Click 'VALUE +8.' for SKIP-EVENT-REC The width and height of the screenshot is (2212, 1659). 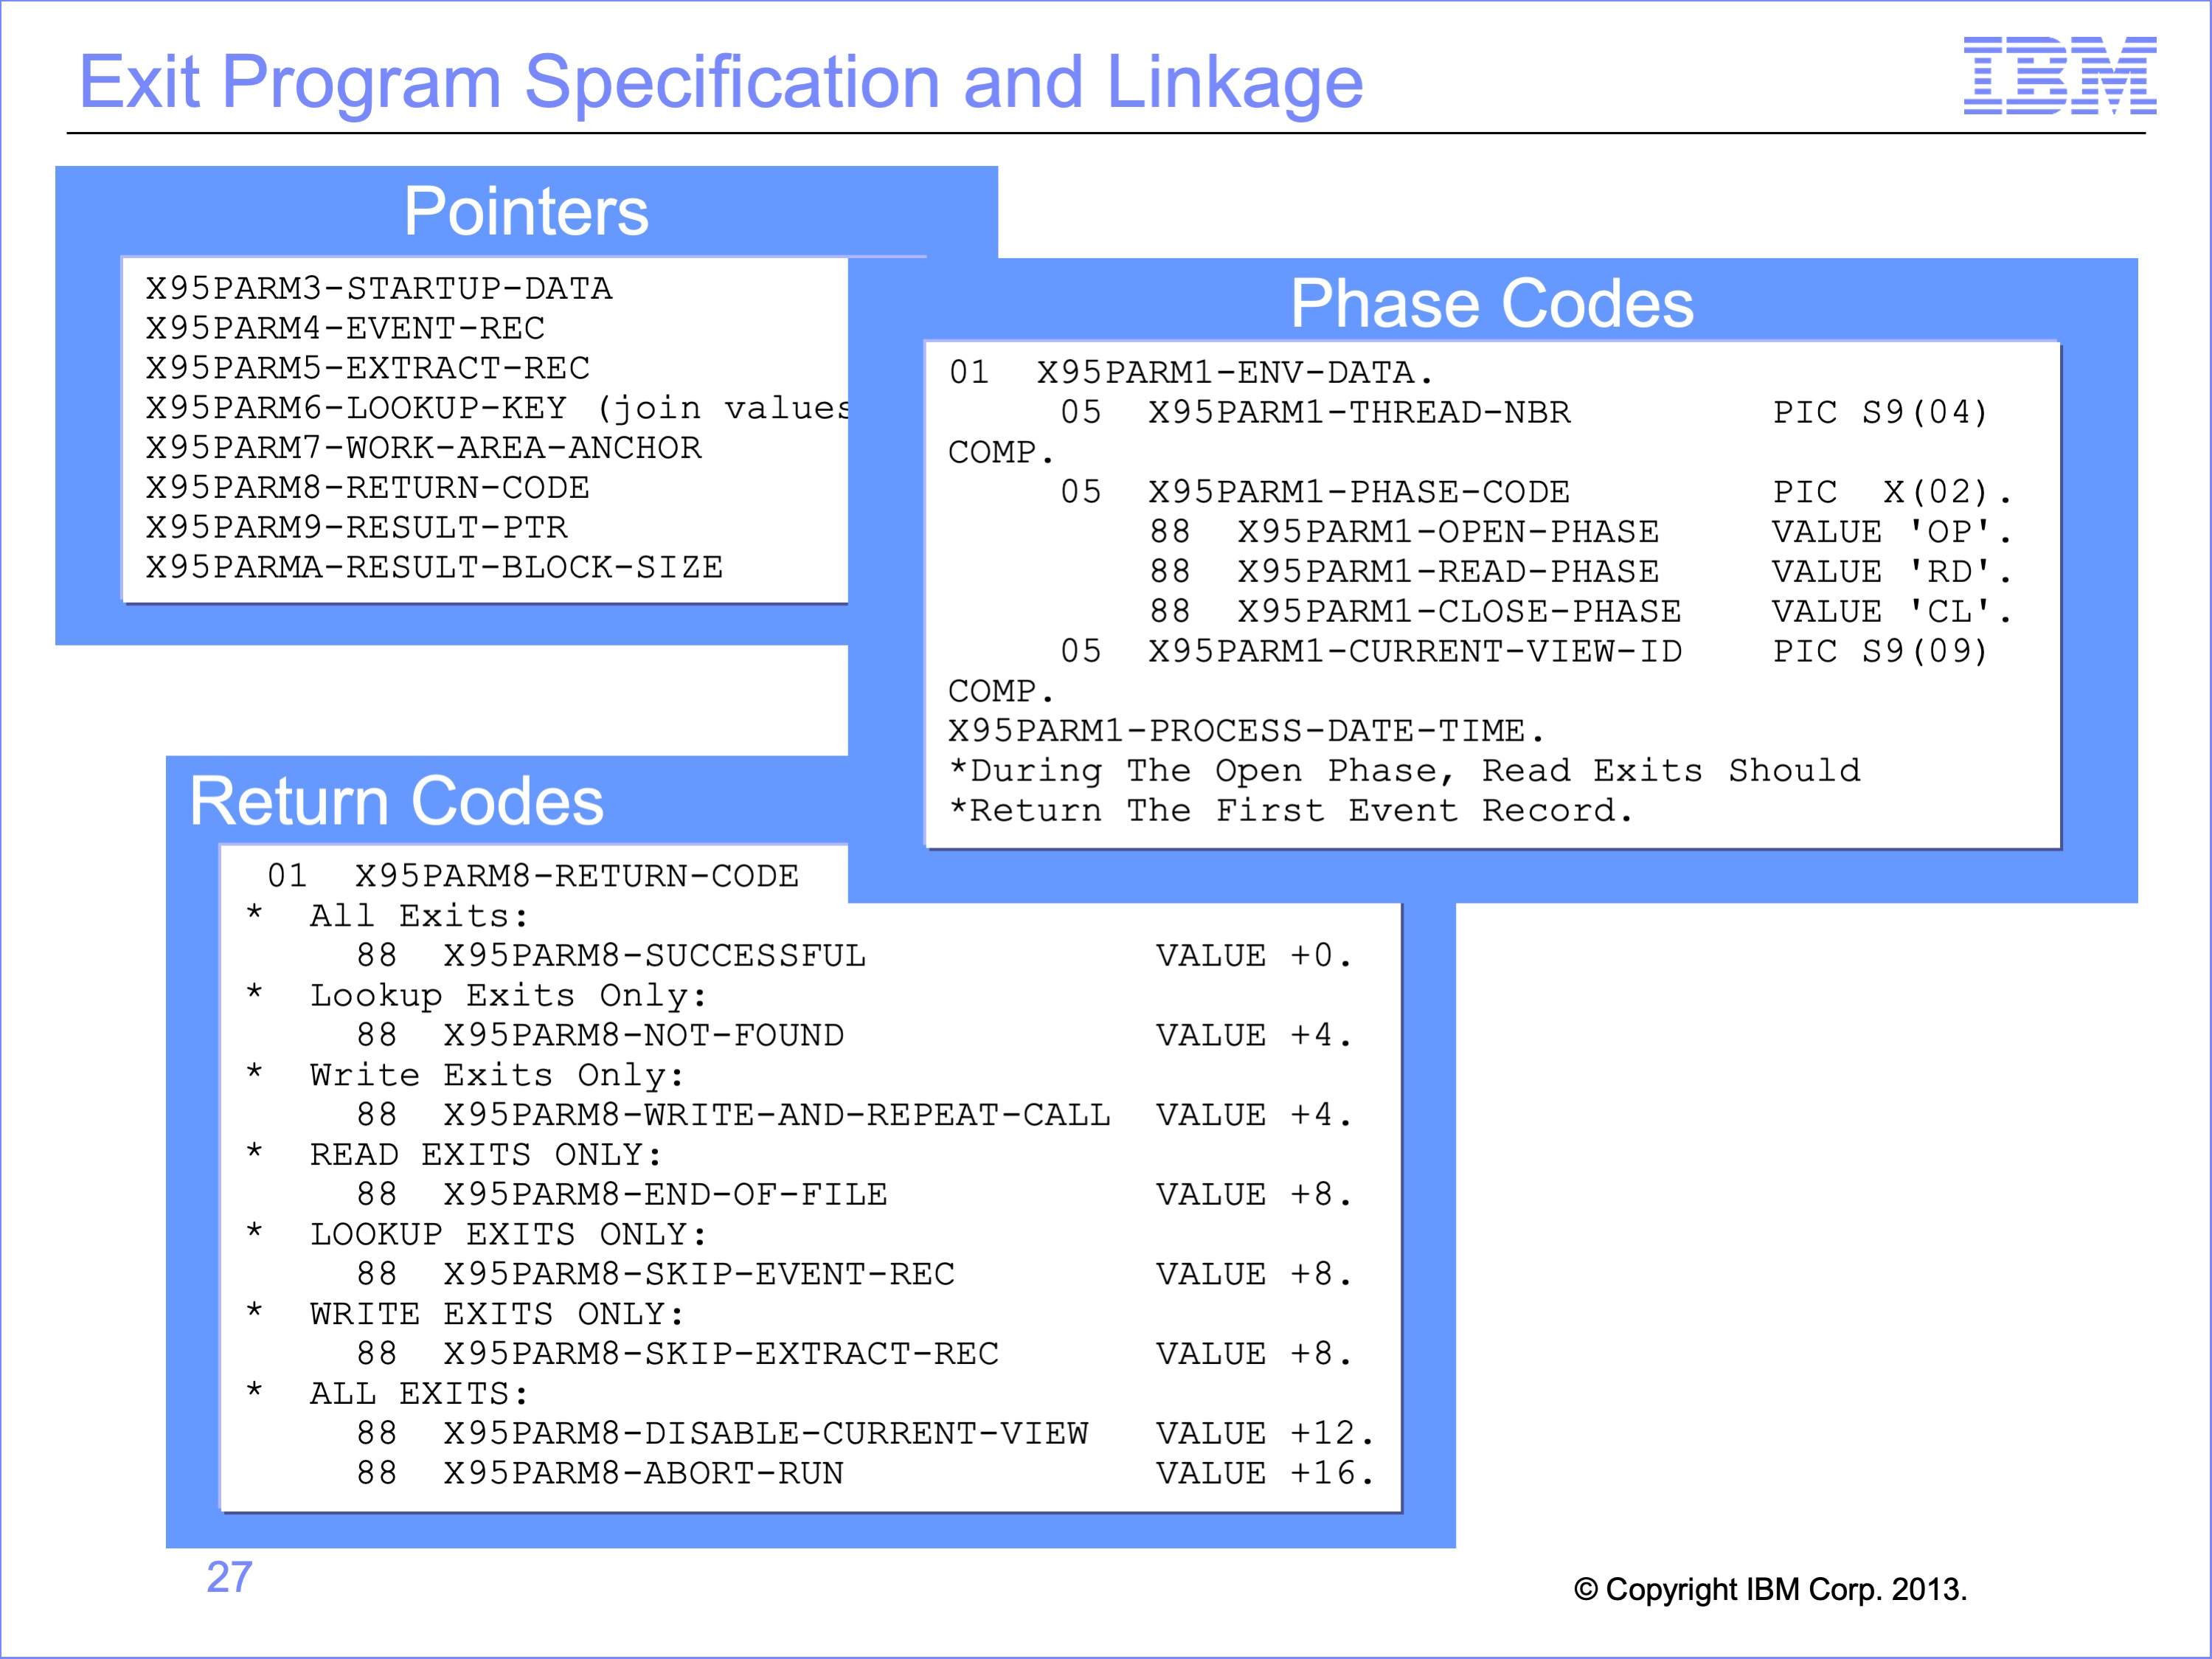(1254, 1275)
